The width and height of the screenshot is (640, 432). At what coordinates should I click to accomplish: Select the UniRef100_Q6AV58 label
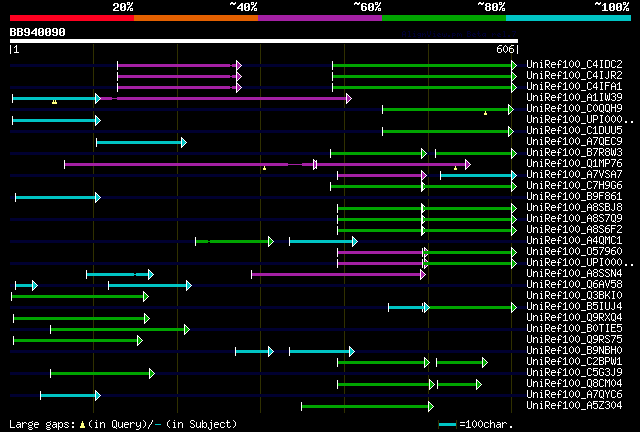point(574,285)
